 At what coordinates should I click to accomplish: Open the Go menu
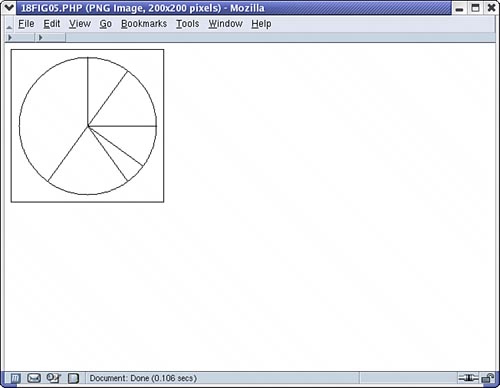click(106, 24)
